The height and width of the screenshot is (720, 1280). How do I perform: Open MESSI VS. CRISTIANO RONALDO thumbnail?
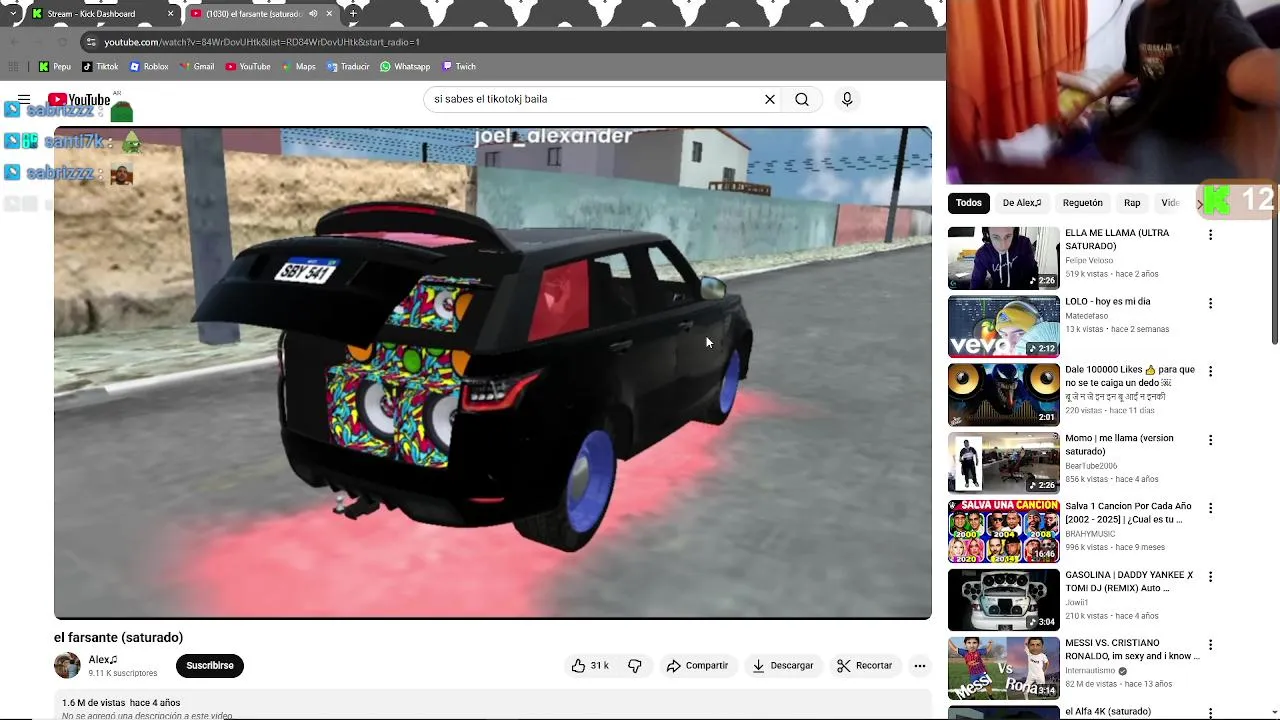pyautogui.click(x=1004, y=669)
